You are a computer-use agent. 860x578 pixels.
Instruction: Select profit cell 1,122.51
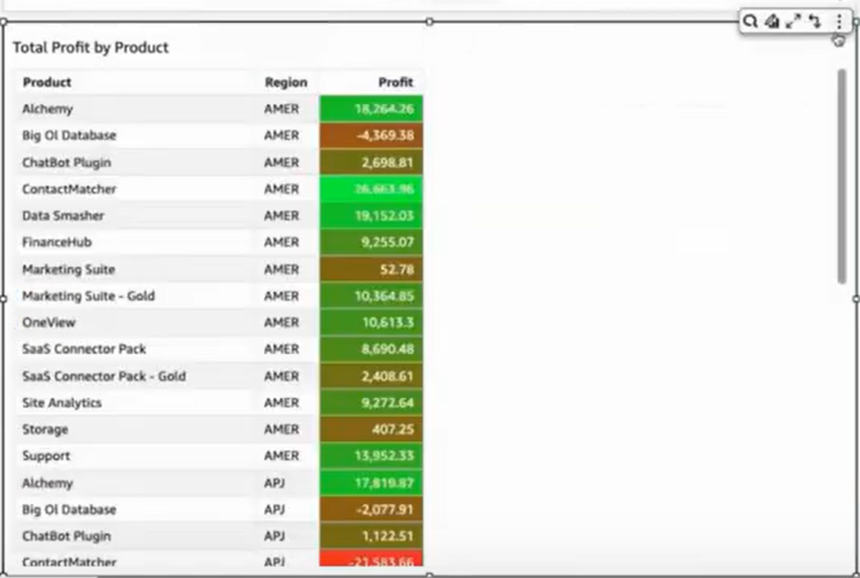pos(371,536)
